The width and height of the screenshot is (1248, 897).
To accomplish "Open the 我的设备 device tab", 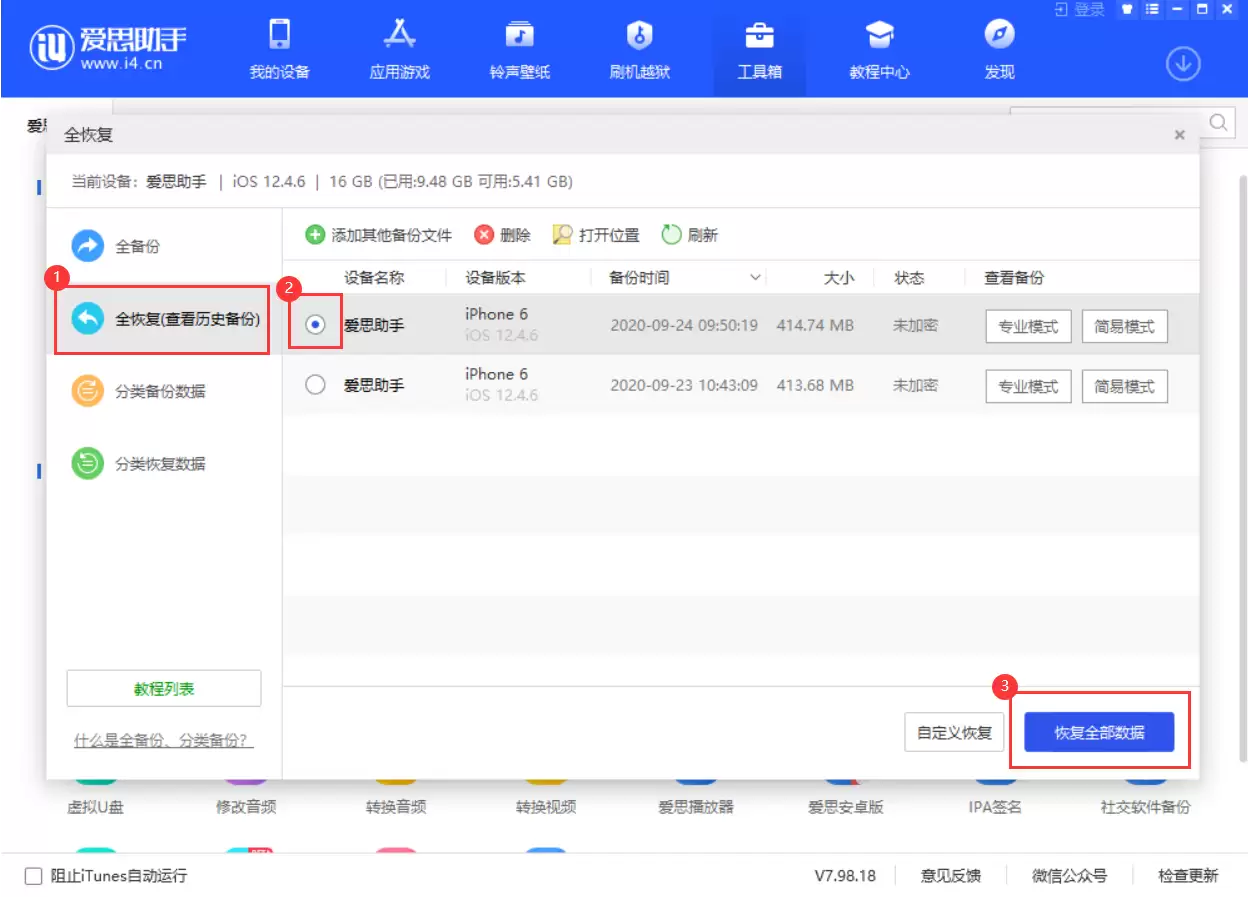I will coord(279,50).
